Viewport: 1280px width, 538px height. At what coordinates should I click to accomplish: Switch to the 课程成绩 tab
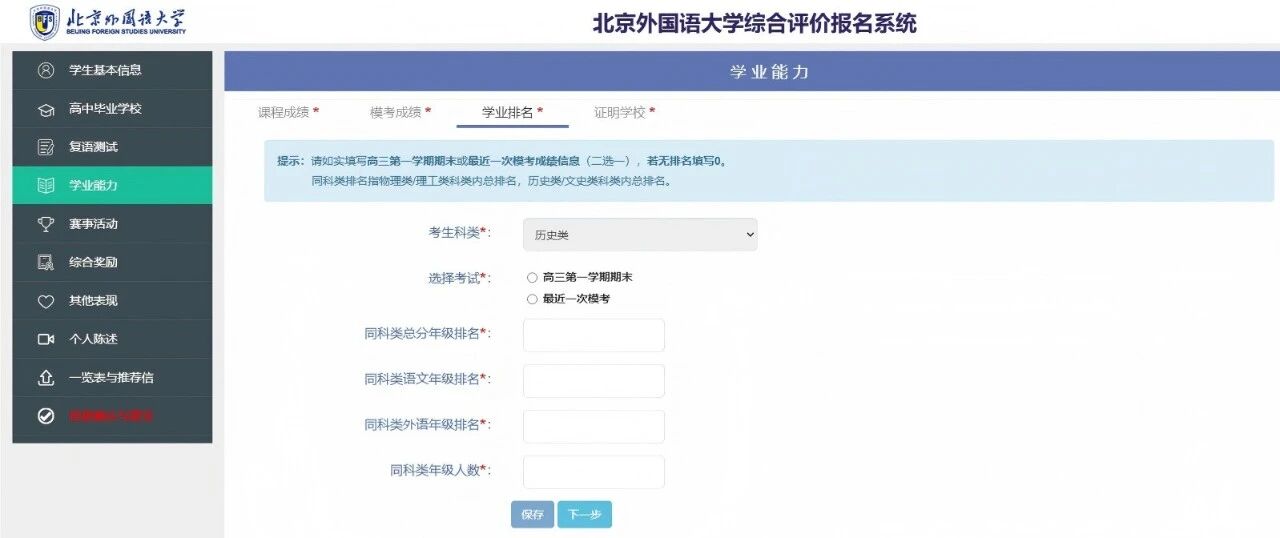pyautogui.click(x=288, y=112)
